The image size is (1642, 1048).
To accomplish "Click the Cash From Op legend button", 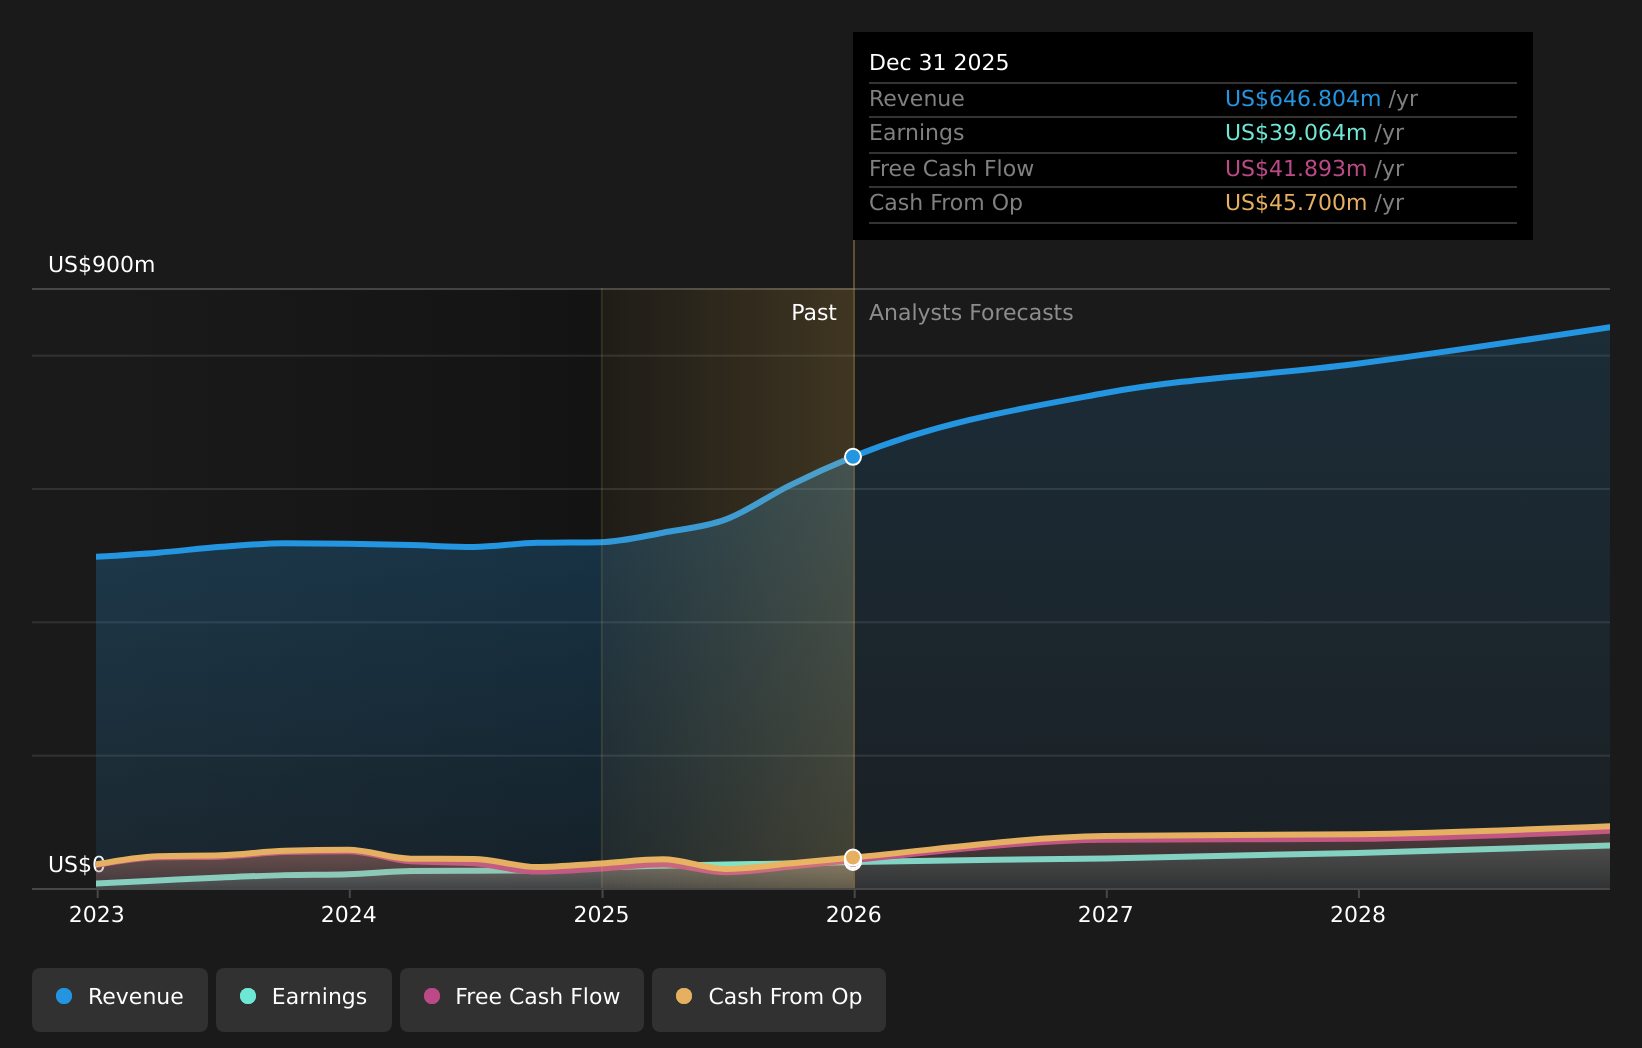I will tap(768, 997).
